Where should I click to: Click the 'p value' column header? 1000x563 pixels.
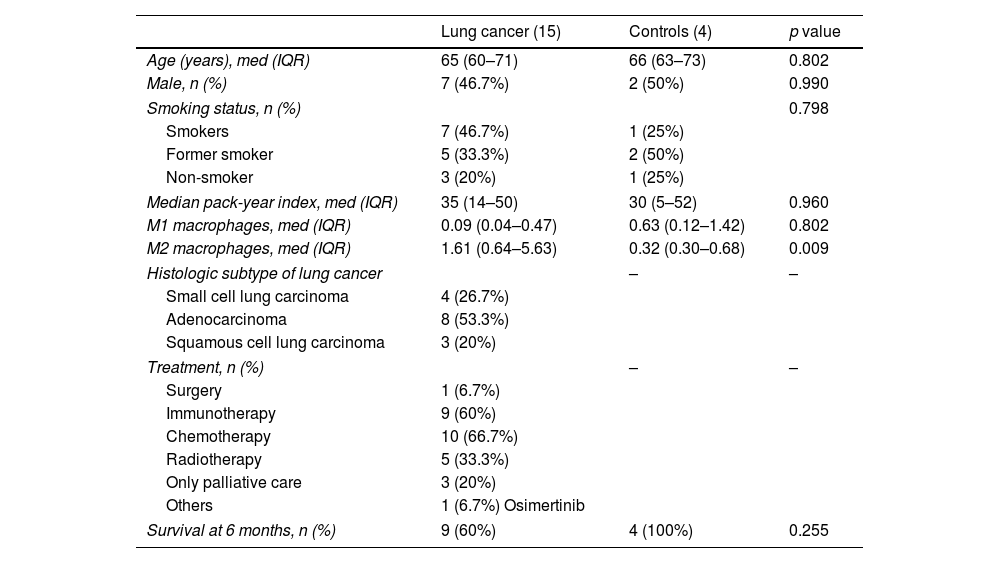pyautogui.click(x=814, y=31)
